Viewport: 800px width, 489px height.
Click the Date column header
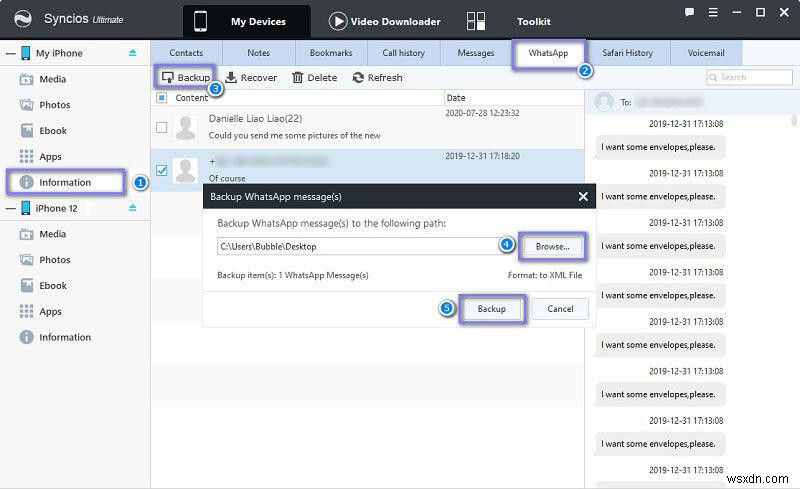514,97
